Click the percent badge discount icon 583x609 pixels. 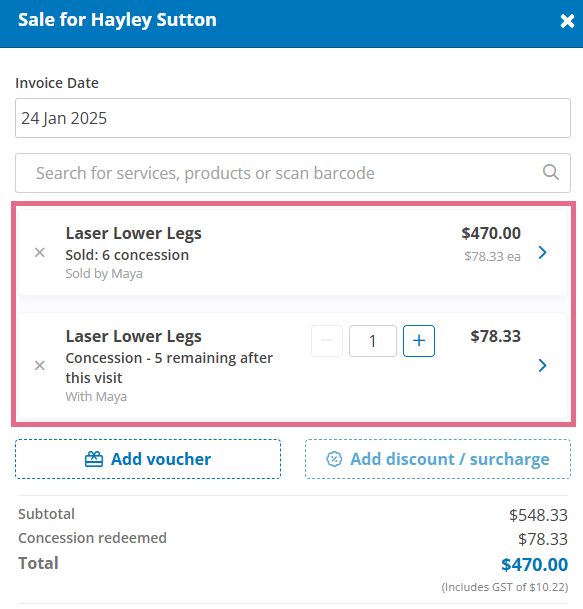[334, 459]
